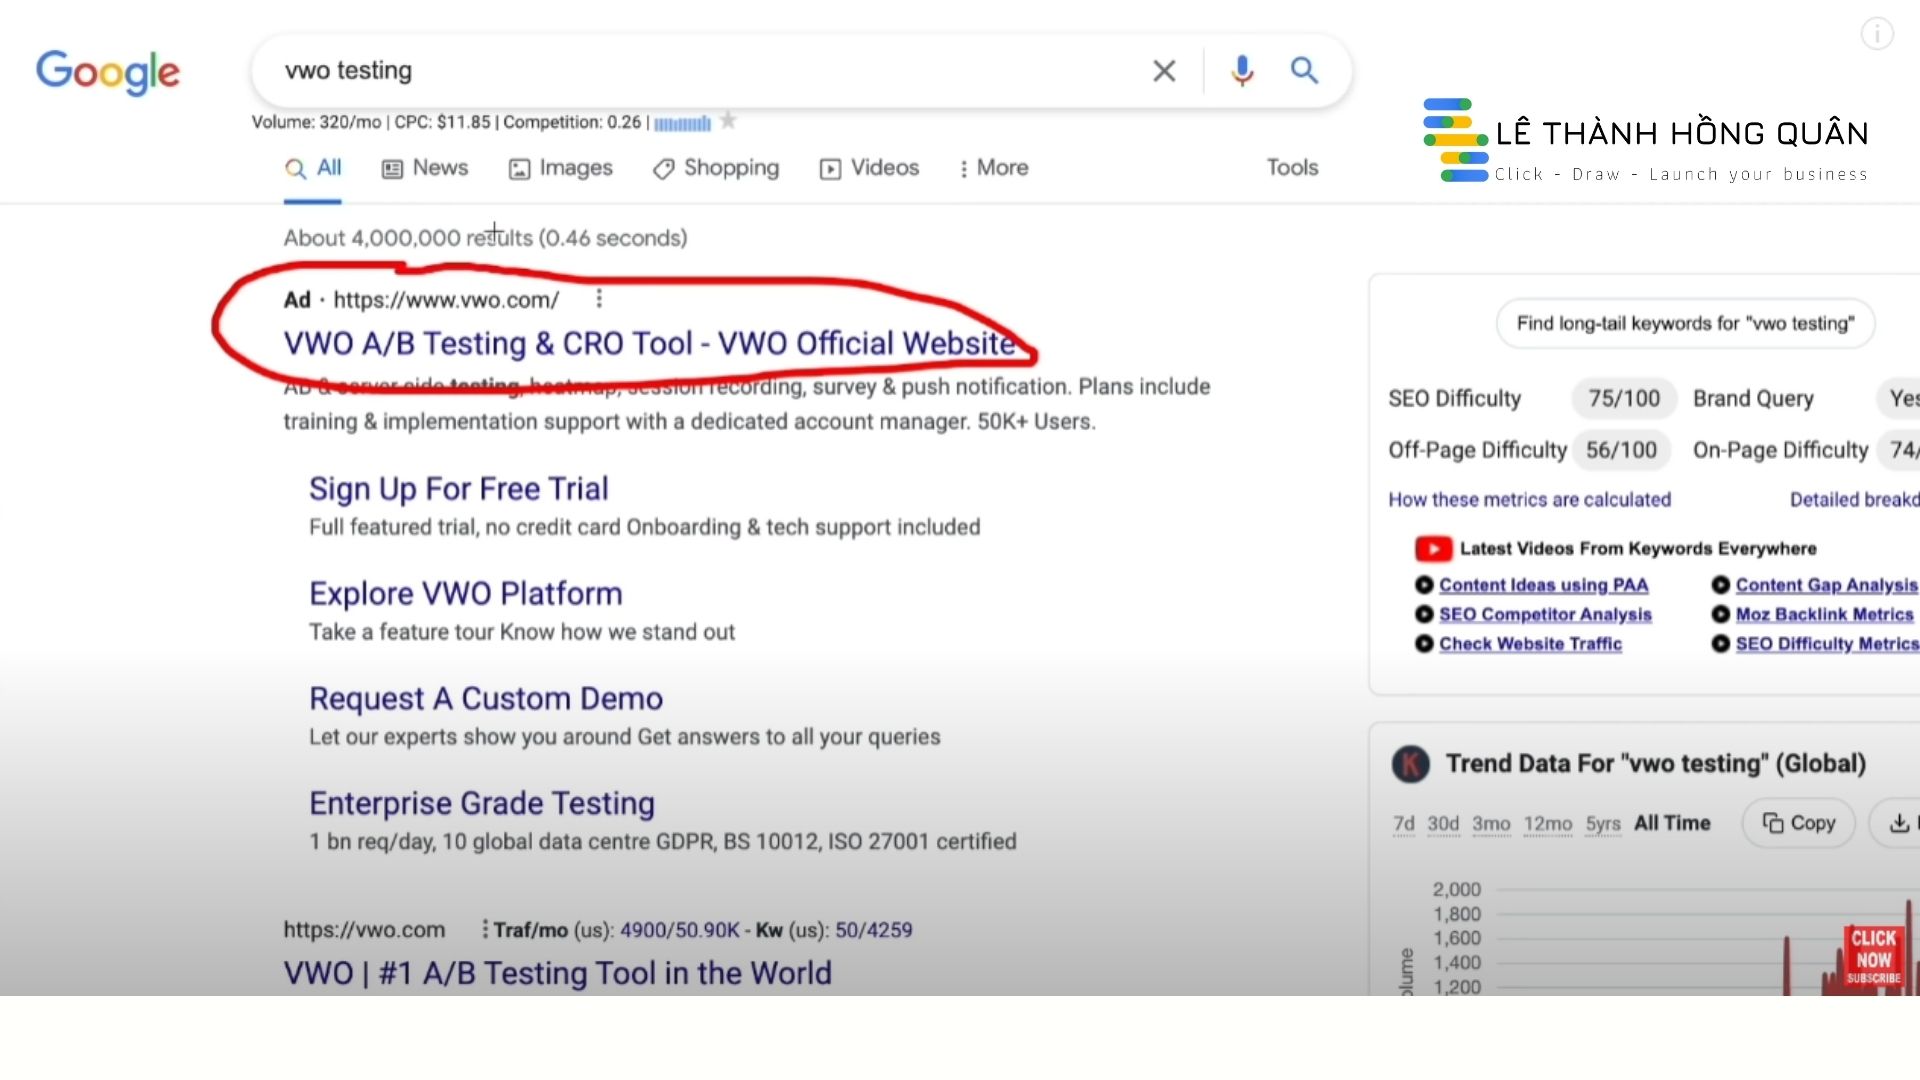The image size is (1920, 1080).
Task: Click the download icon beside Copy
Action: (x=1899, y=823)
